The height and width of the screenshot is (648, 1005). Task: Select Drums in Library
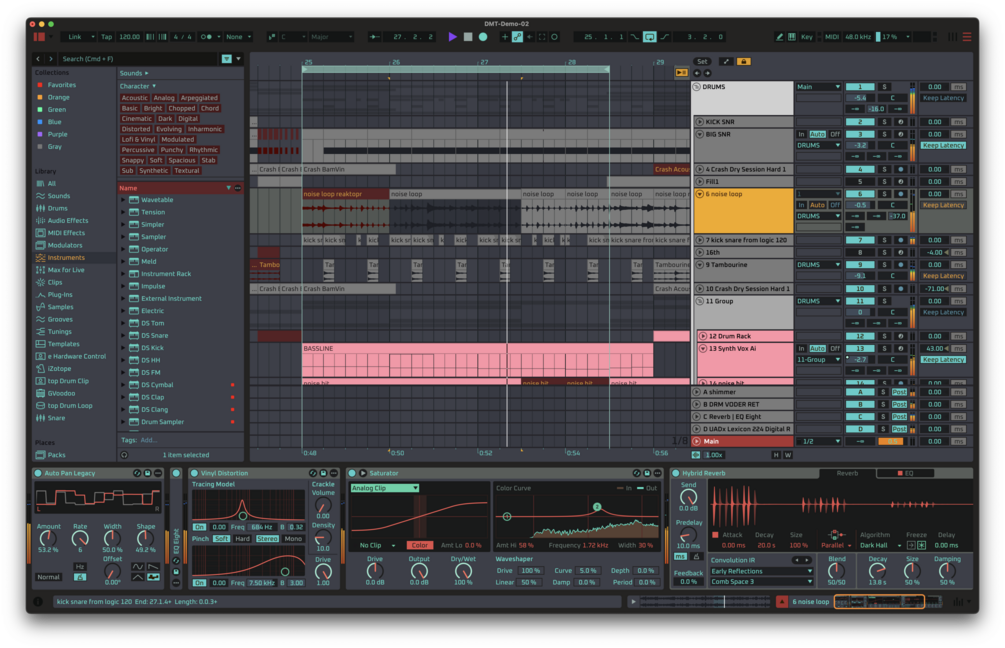(x=57, y=208)
